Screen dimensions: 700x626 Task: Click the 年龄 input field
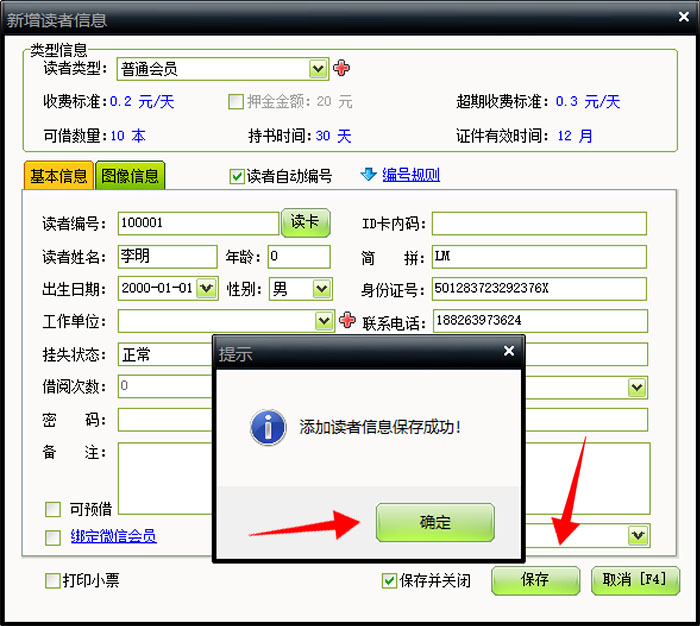click(x=299, y=256)
